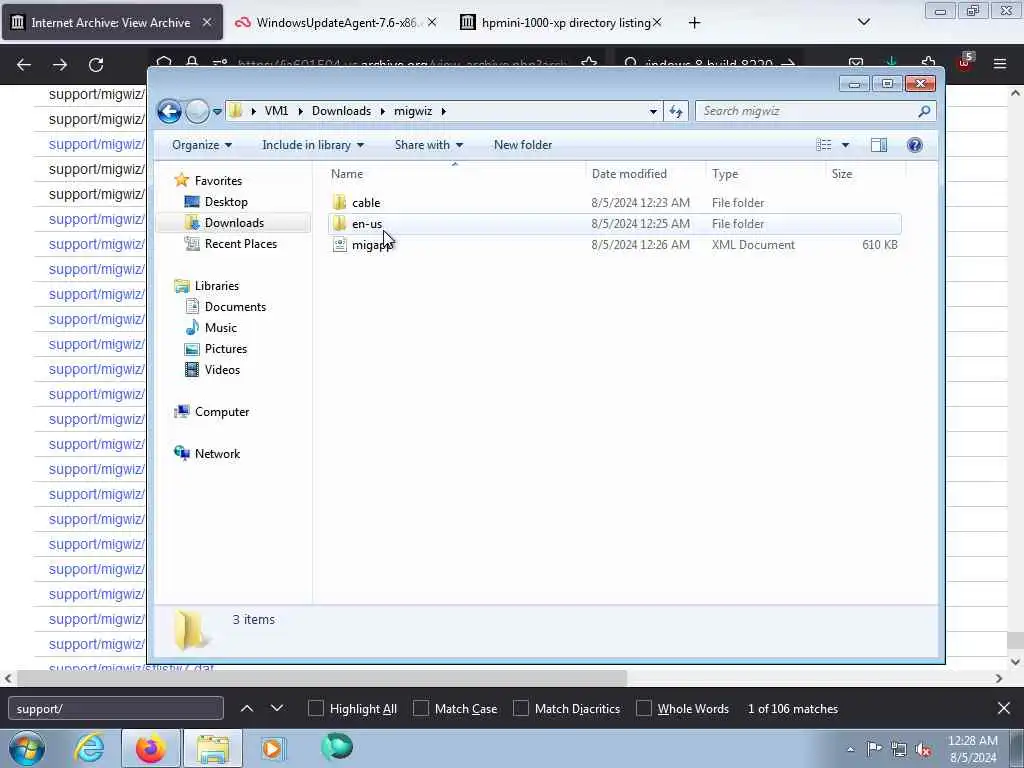Open the address bar history dropdown
This screenshot has width=1024, height=768.
coord(653,111)
